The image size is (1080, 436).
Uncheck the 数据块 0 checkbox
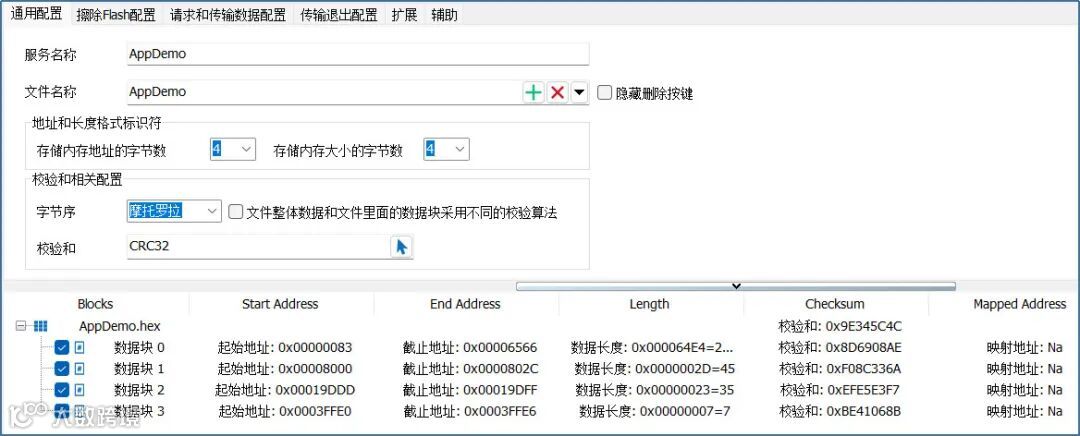(x=62, y=348)
